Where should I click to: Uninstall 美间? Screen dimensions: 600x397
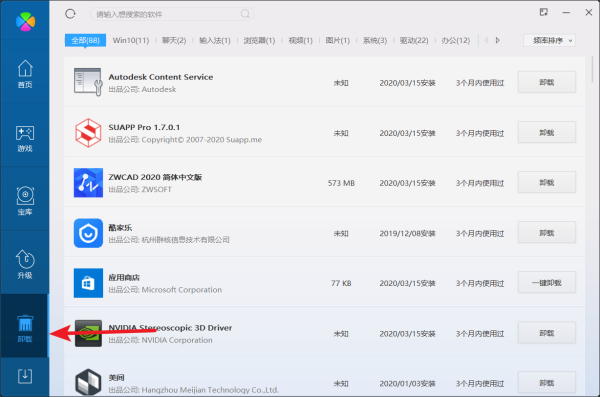(546, 382)
